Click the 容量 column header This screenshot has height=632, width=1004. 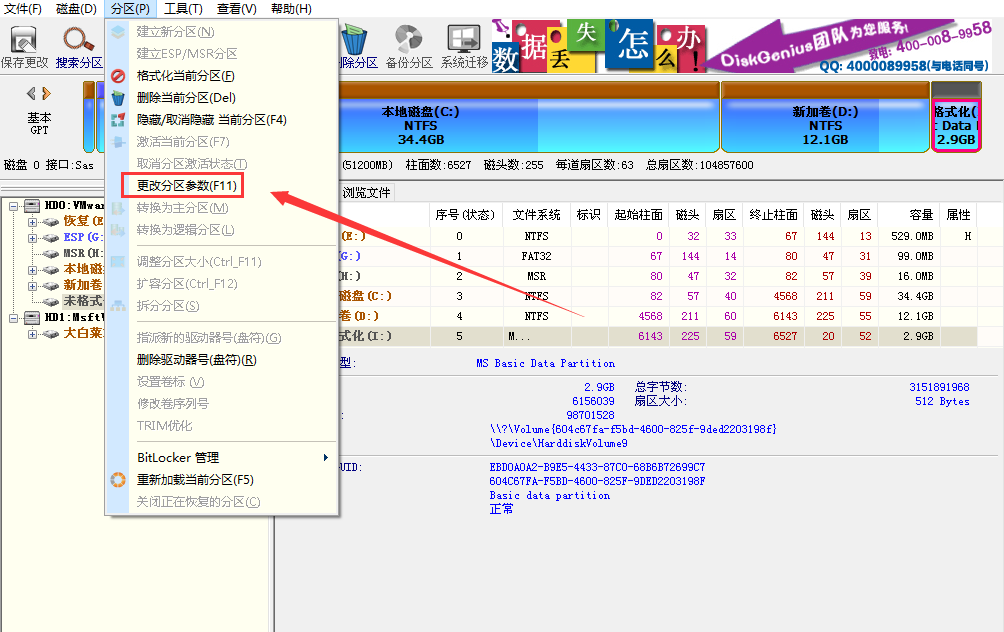pos(907,215)
